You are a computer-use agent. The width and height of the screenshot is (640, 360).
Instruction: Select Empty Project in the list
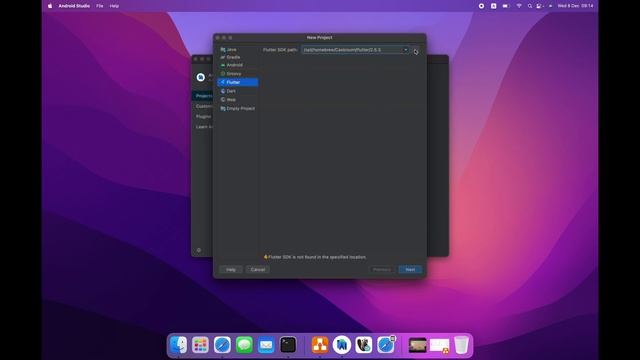[x=238, y=109]
